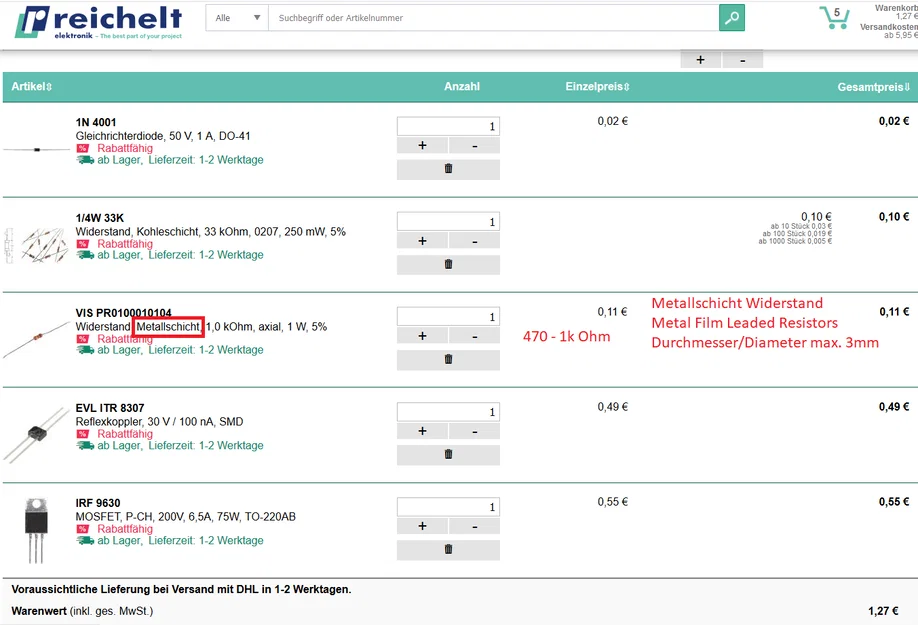Click 'ab 10 Stück 0,03 €' price tier

point(801,226)
